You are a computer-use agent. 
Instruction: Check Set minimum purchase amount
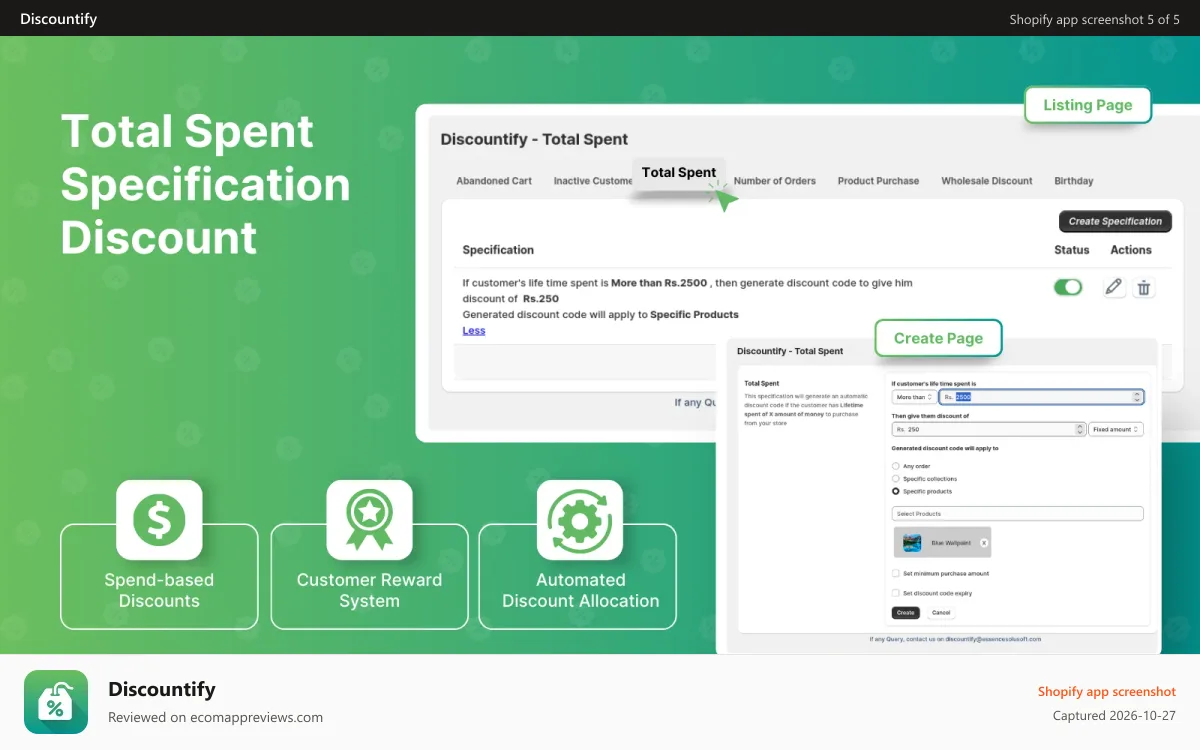pyautogui.click(x=895, y=574)
